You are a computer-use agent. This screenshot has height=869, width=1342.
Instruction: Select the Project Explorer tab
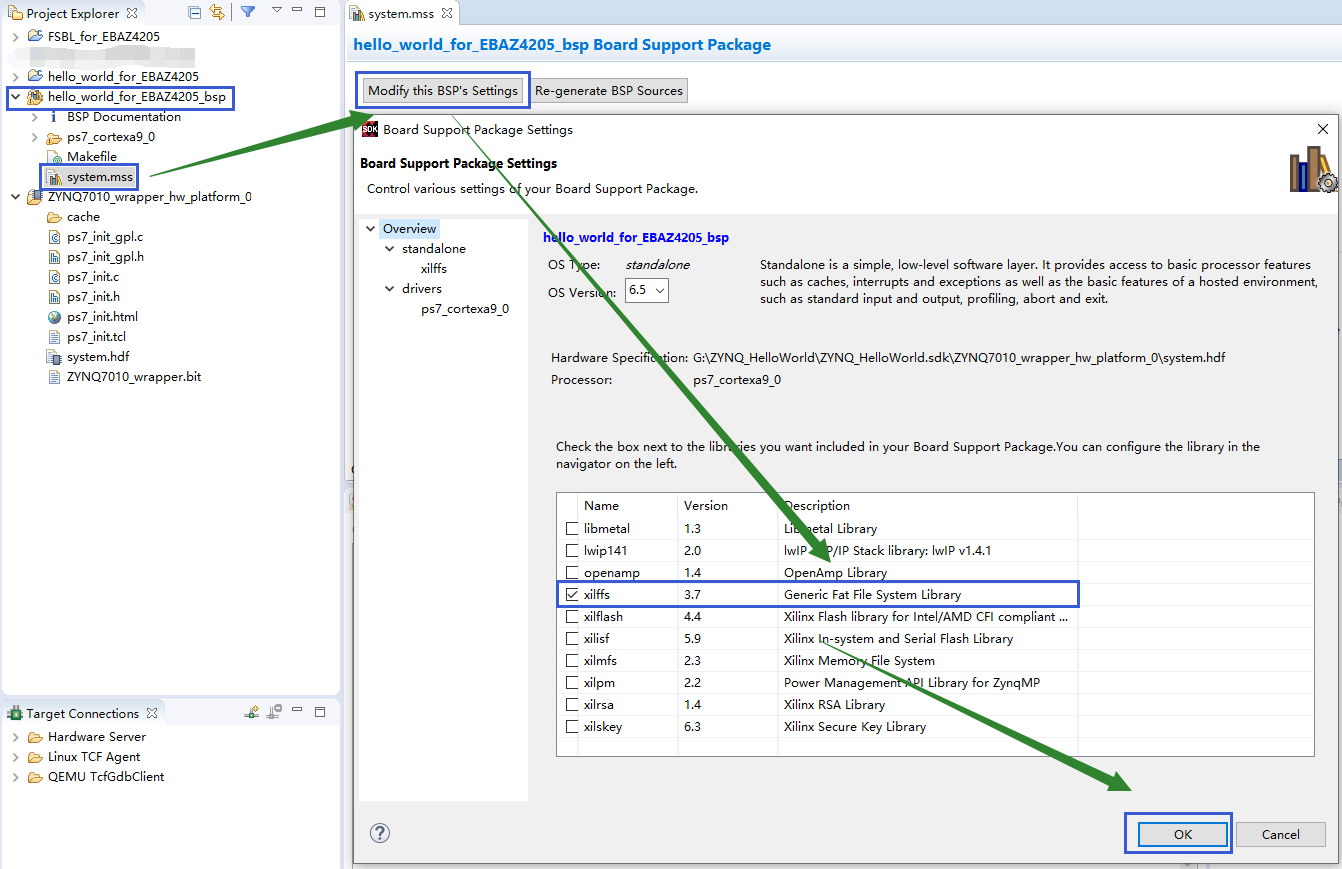pos(72,14)
